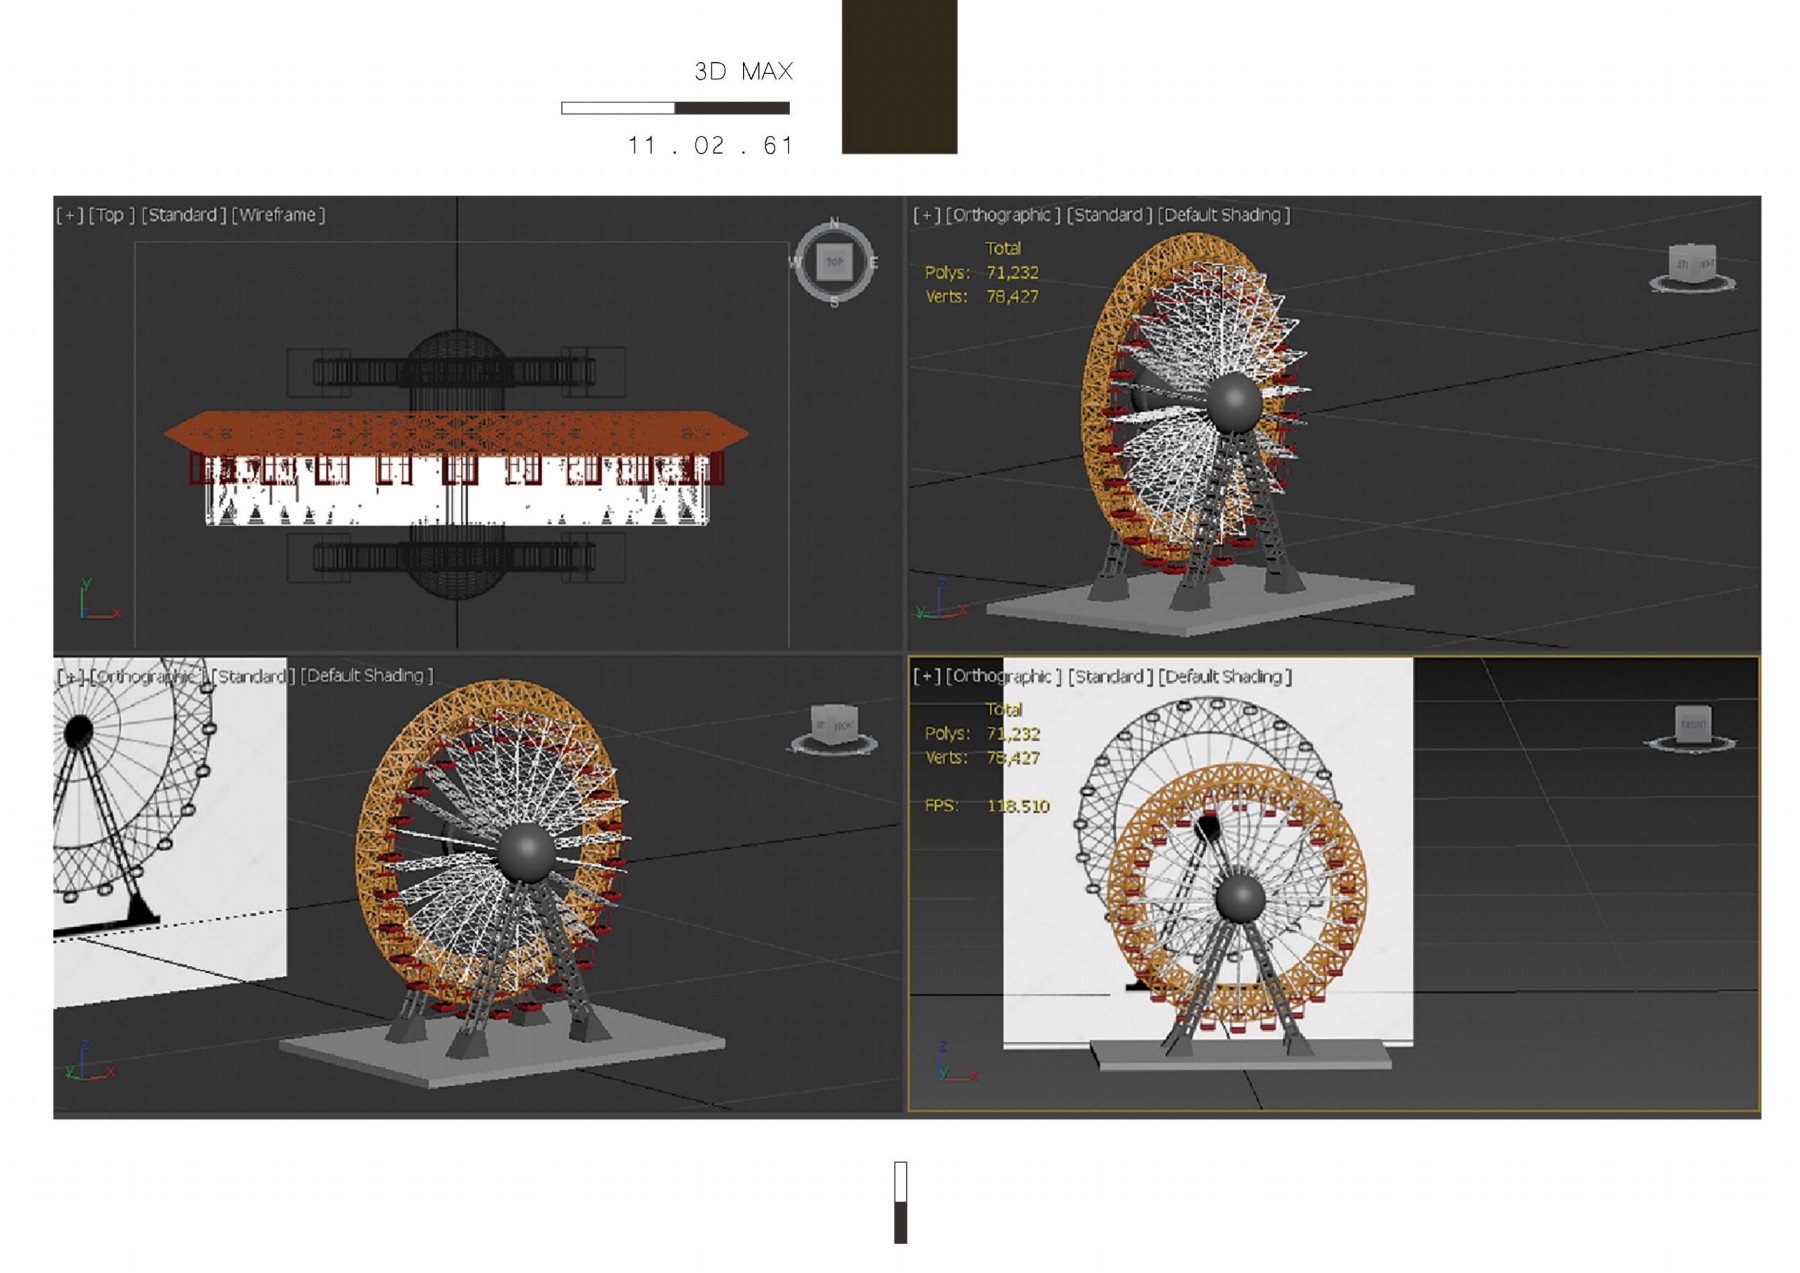Click the Top face of the ViewCube
Image resolution: width=1800 pixels, height=1273 pixels.
tap(835, 262)
